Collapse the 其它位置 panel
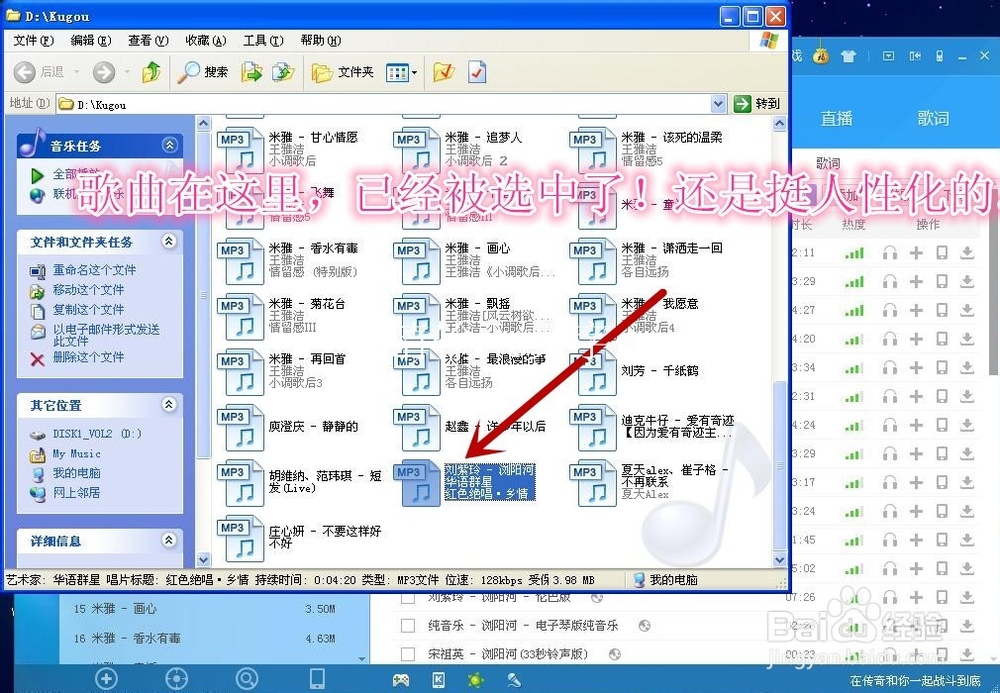Viewport: 1000px width, 693px height. point(169,404)
